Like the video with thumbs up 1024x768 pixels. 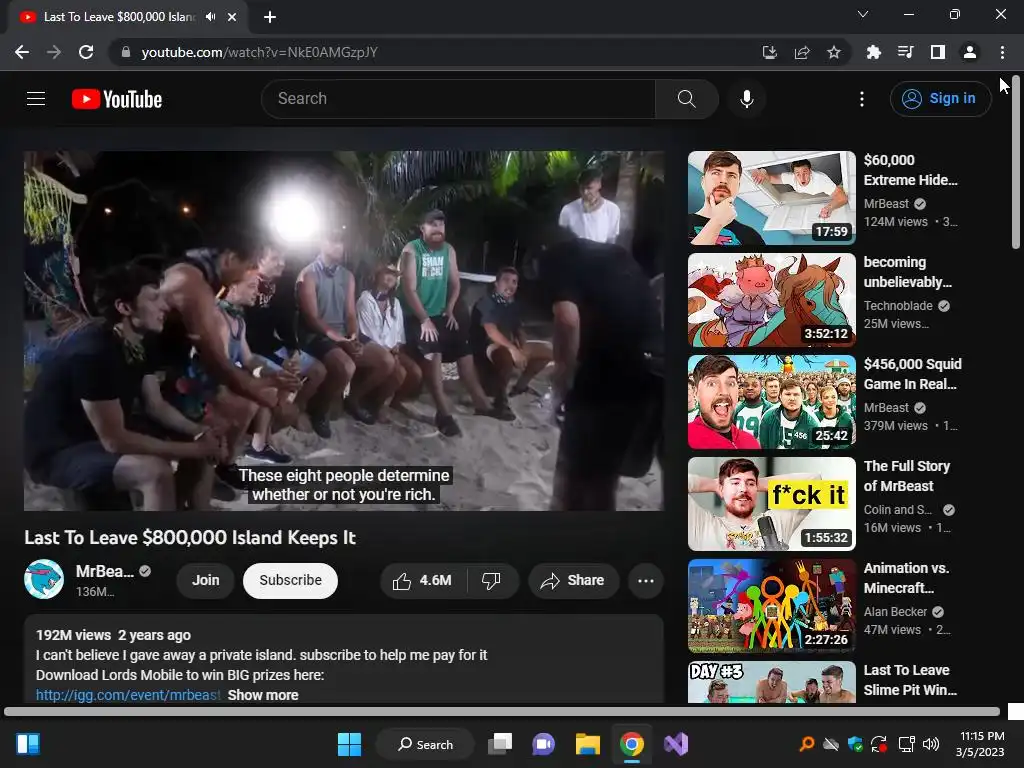(423, 581)
